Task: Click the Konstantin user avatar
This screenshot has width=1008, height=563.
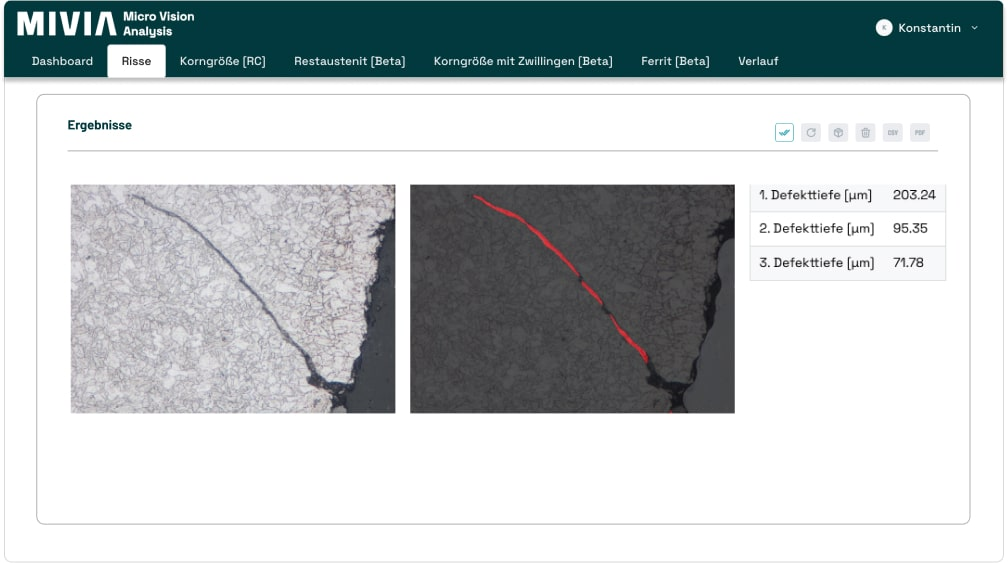Action: point(883,28)
